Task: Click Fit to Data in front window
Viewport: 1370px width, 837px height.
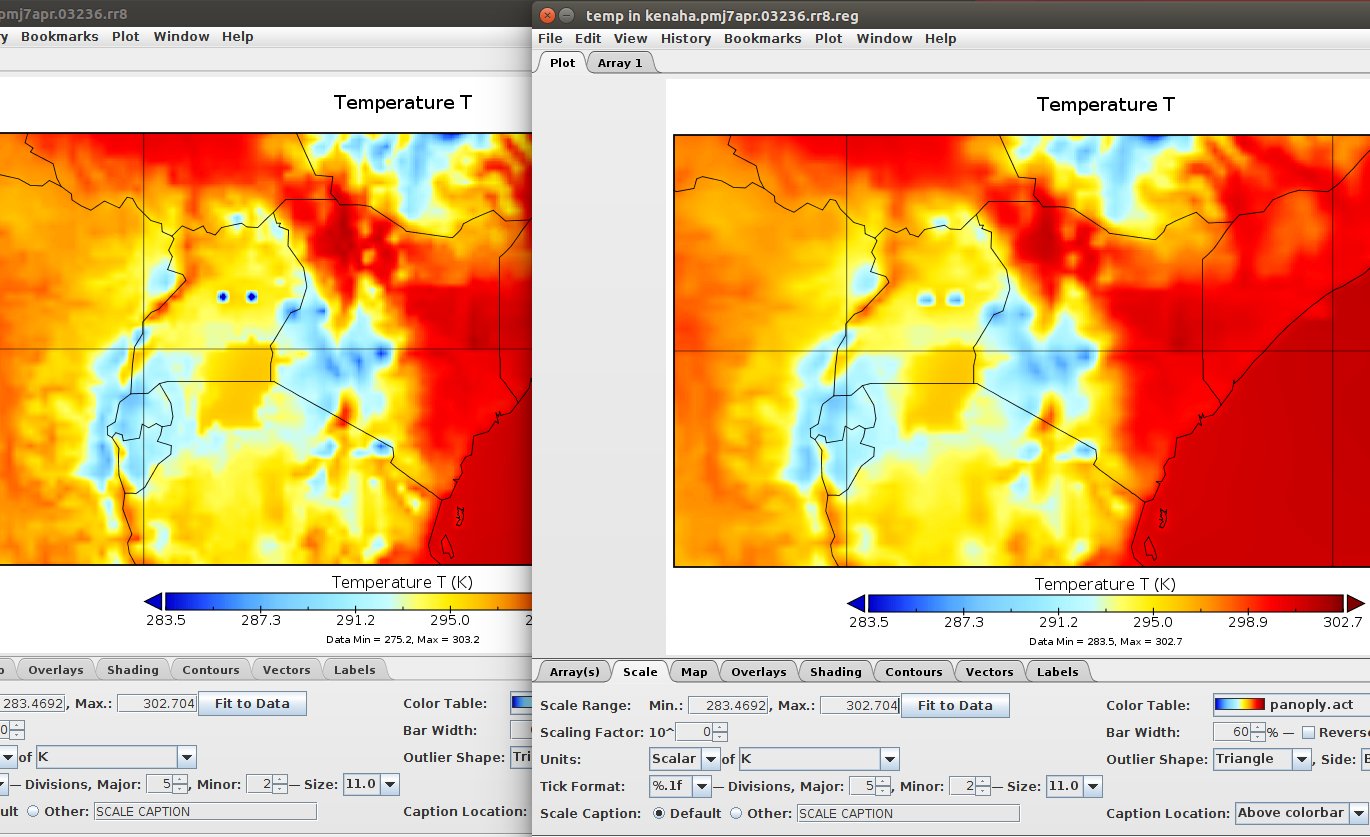Action: pyautogui.click(x=955, y=705)
